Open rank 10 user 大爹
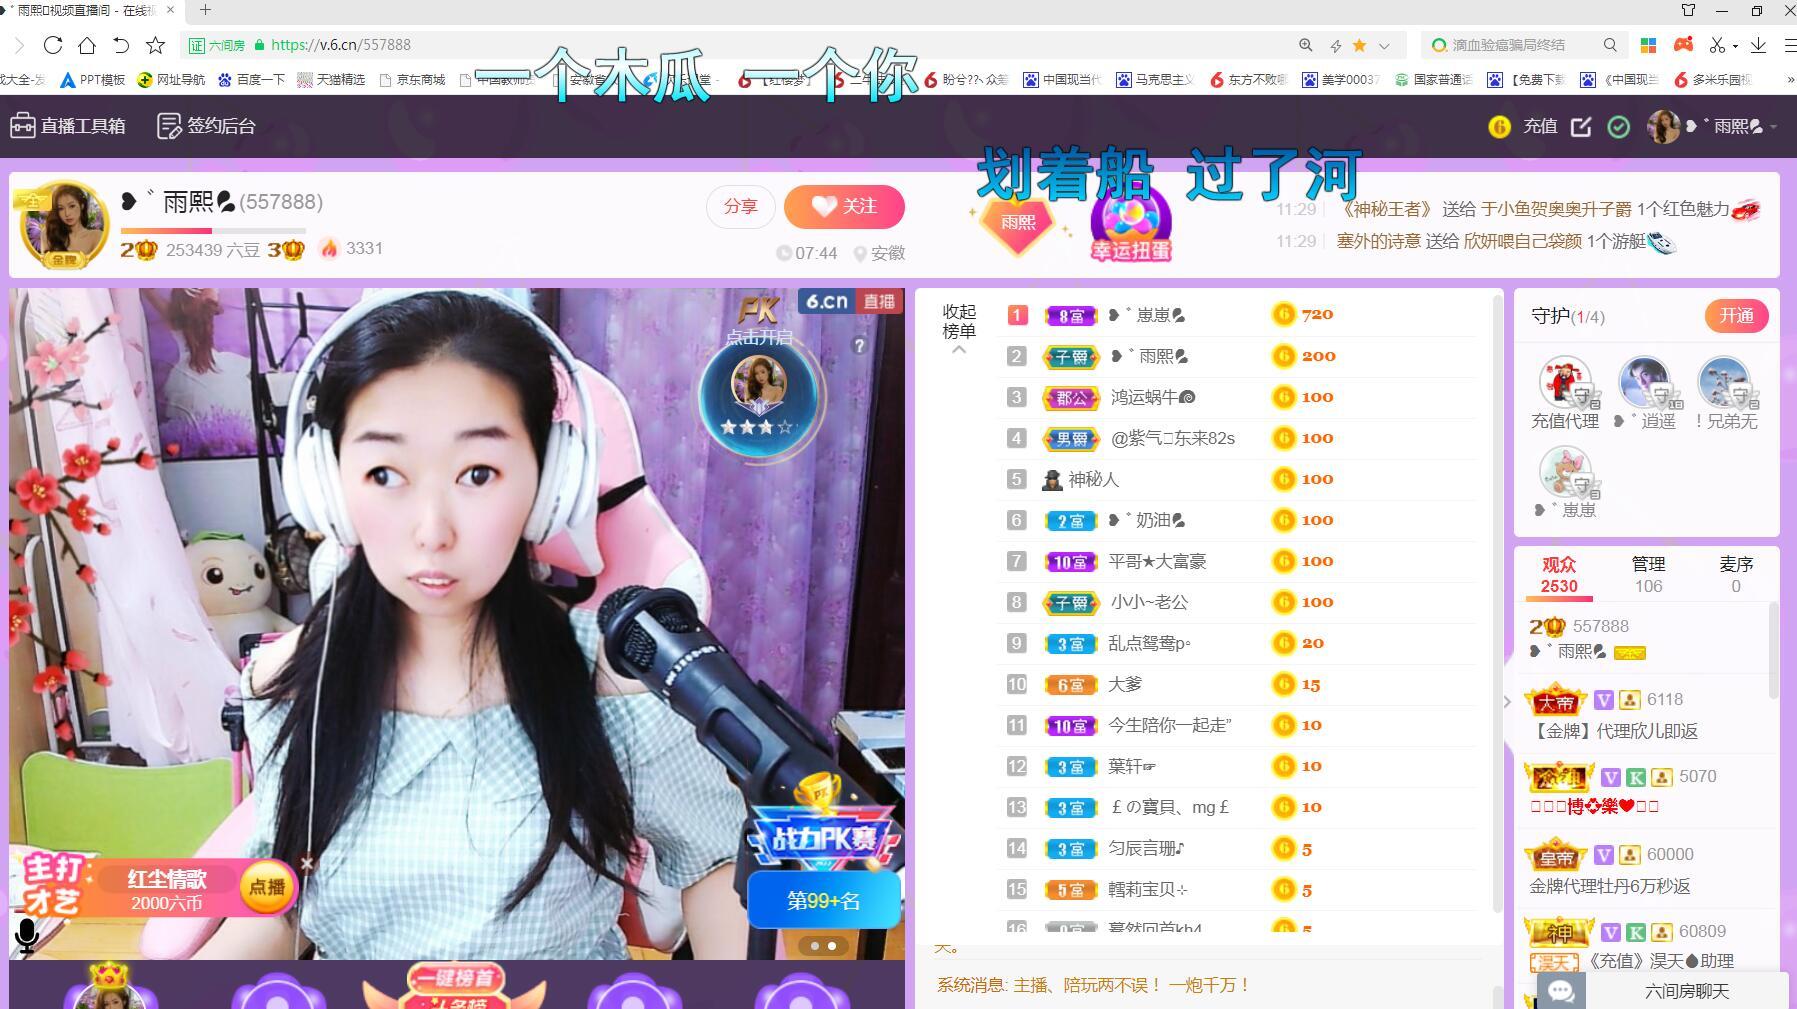 pos(1125,684)
